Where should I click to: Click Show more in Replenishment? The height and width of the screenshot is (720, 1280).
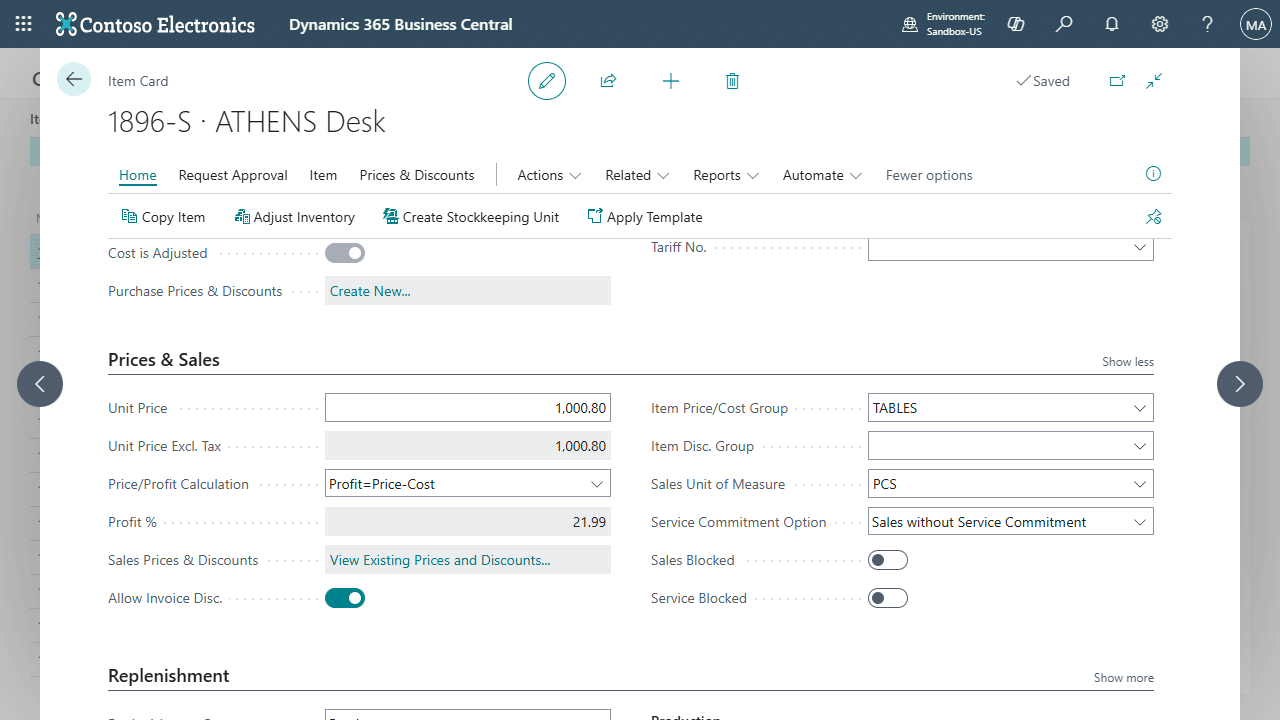coord(1124,678)
